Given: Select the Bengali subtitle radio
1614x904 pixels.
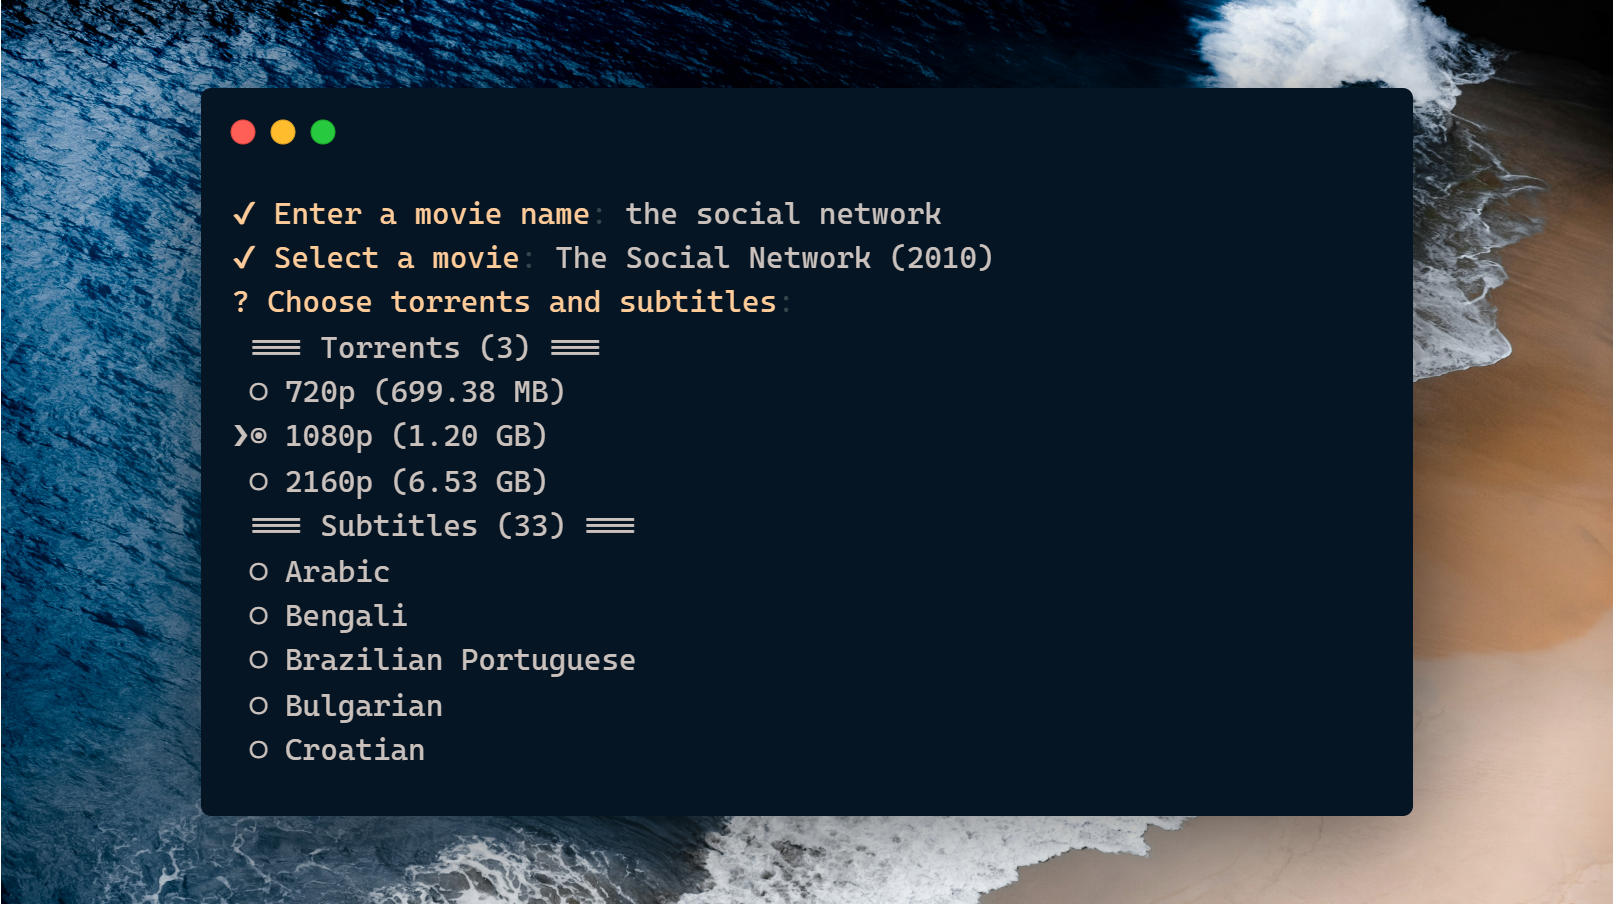Looking at the screenshot, I should [258, 616].
